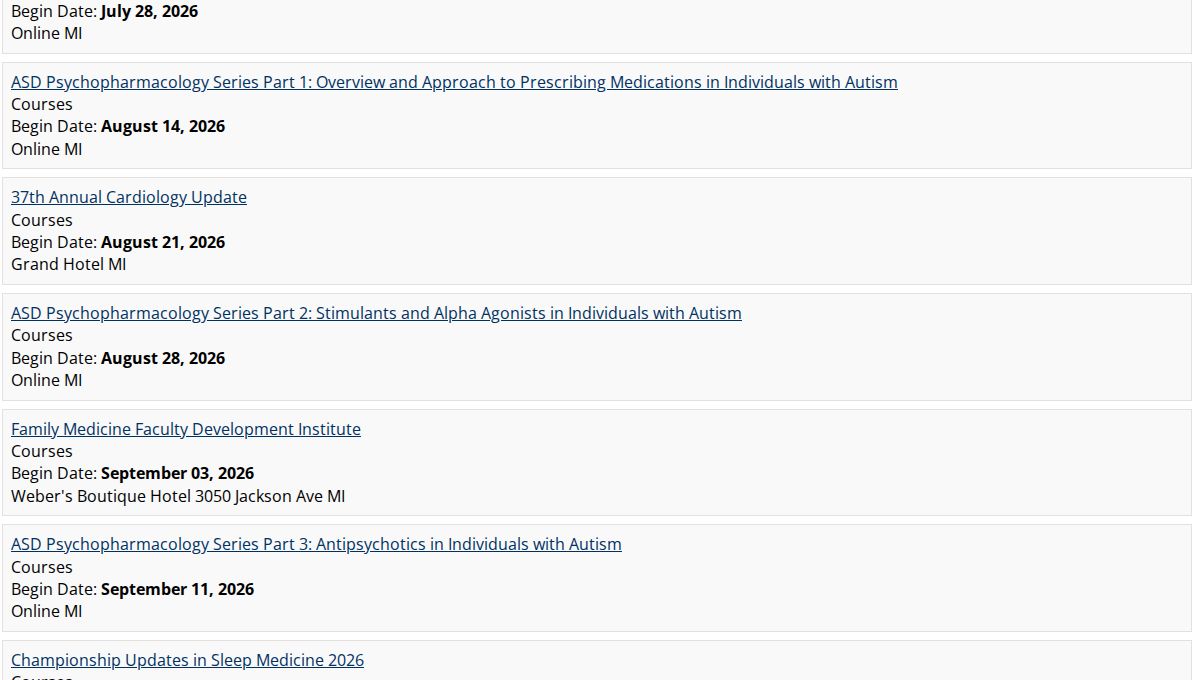Select the August 21, 2026 begin date
The width and height of the screenshot is (1200, 680).
coord(163,242)
